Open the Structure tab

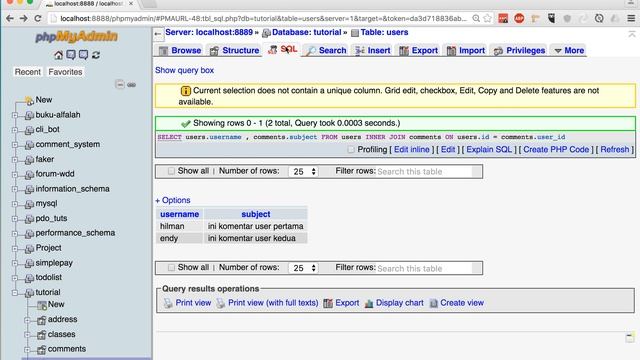click(x=235, y=50)
